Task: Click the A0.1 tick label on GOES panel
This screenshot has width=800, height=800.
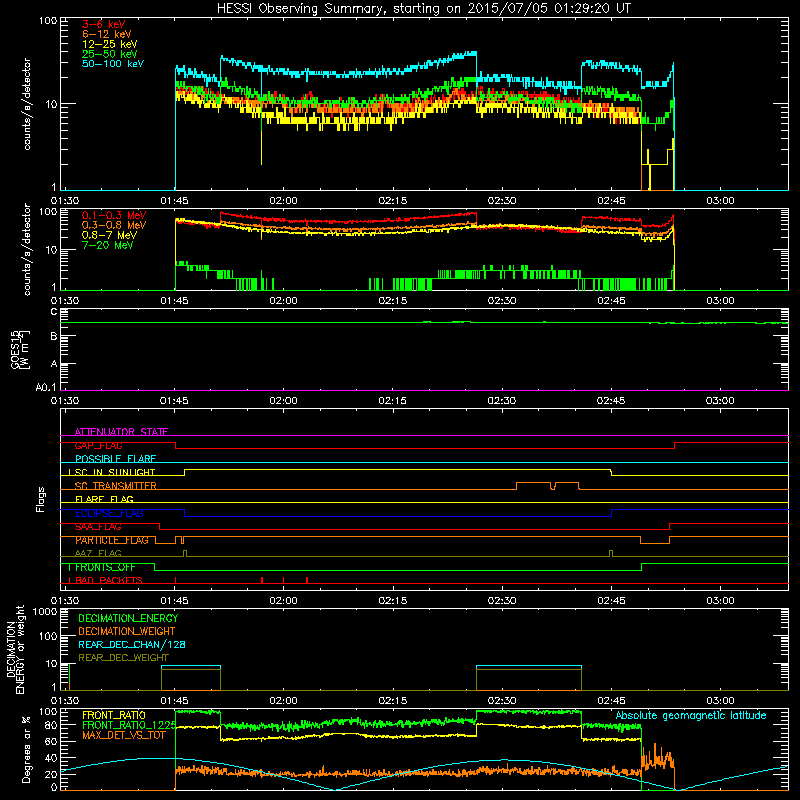Action: (46, 388)
